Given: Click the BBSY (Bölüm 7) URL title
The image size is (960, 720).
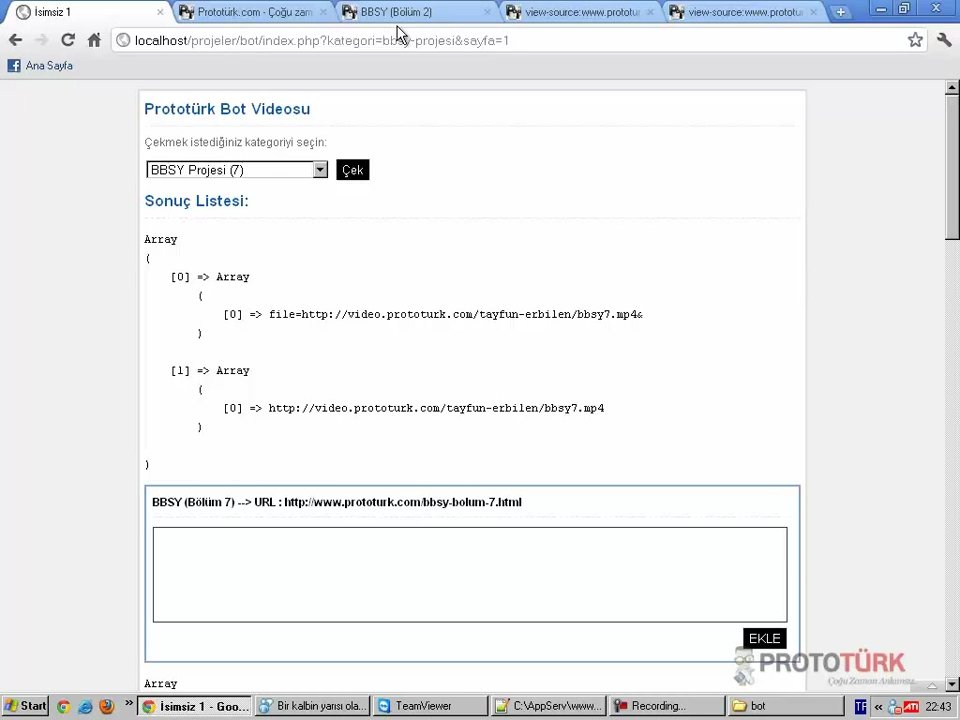Looking at the screenshot, I should click(x=337, y=502).
